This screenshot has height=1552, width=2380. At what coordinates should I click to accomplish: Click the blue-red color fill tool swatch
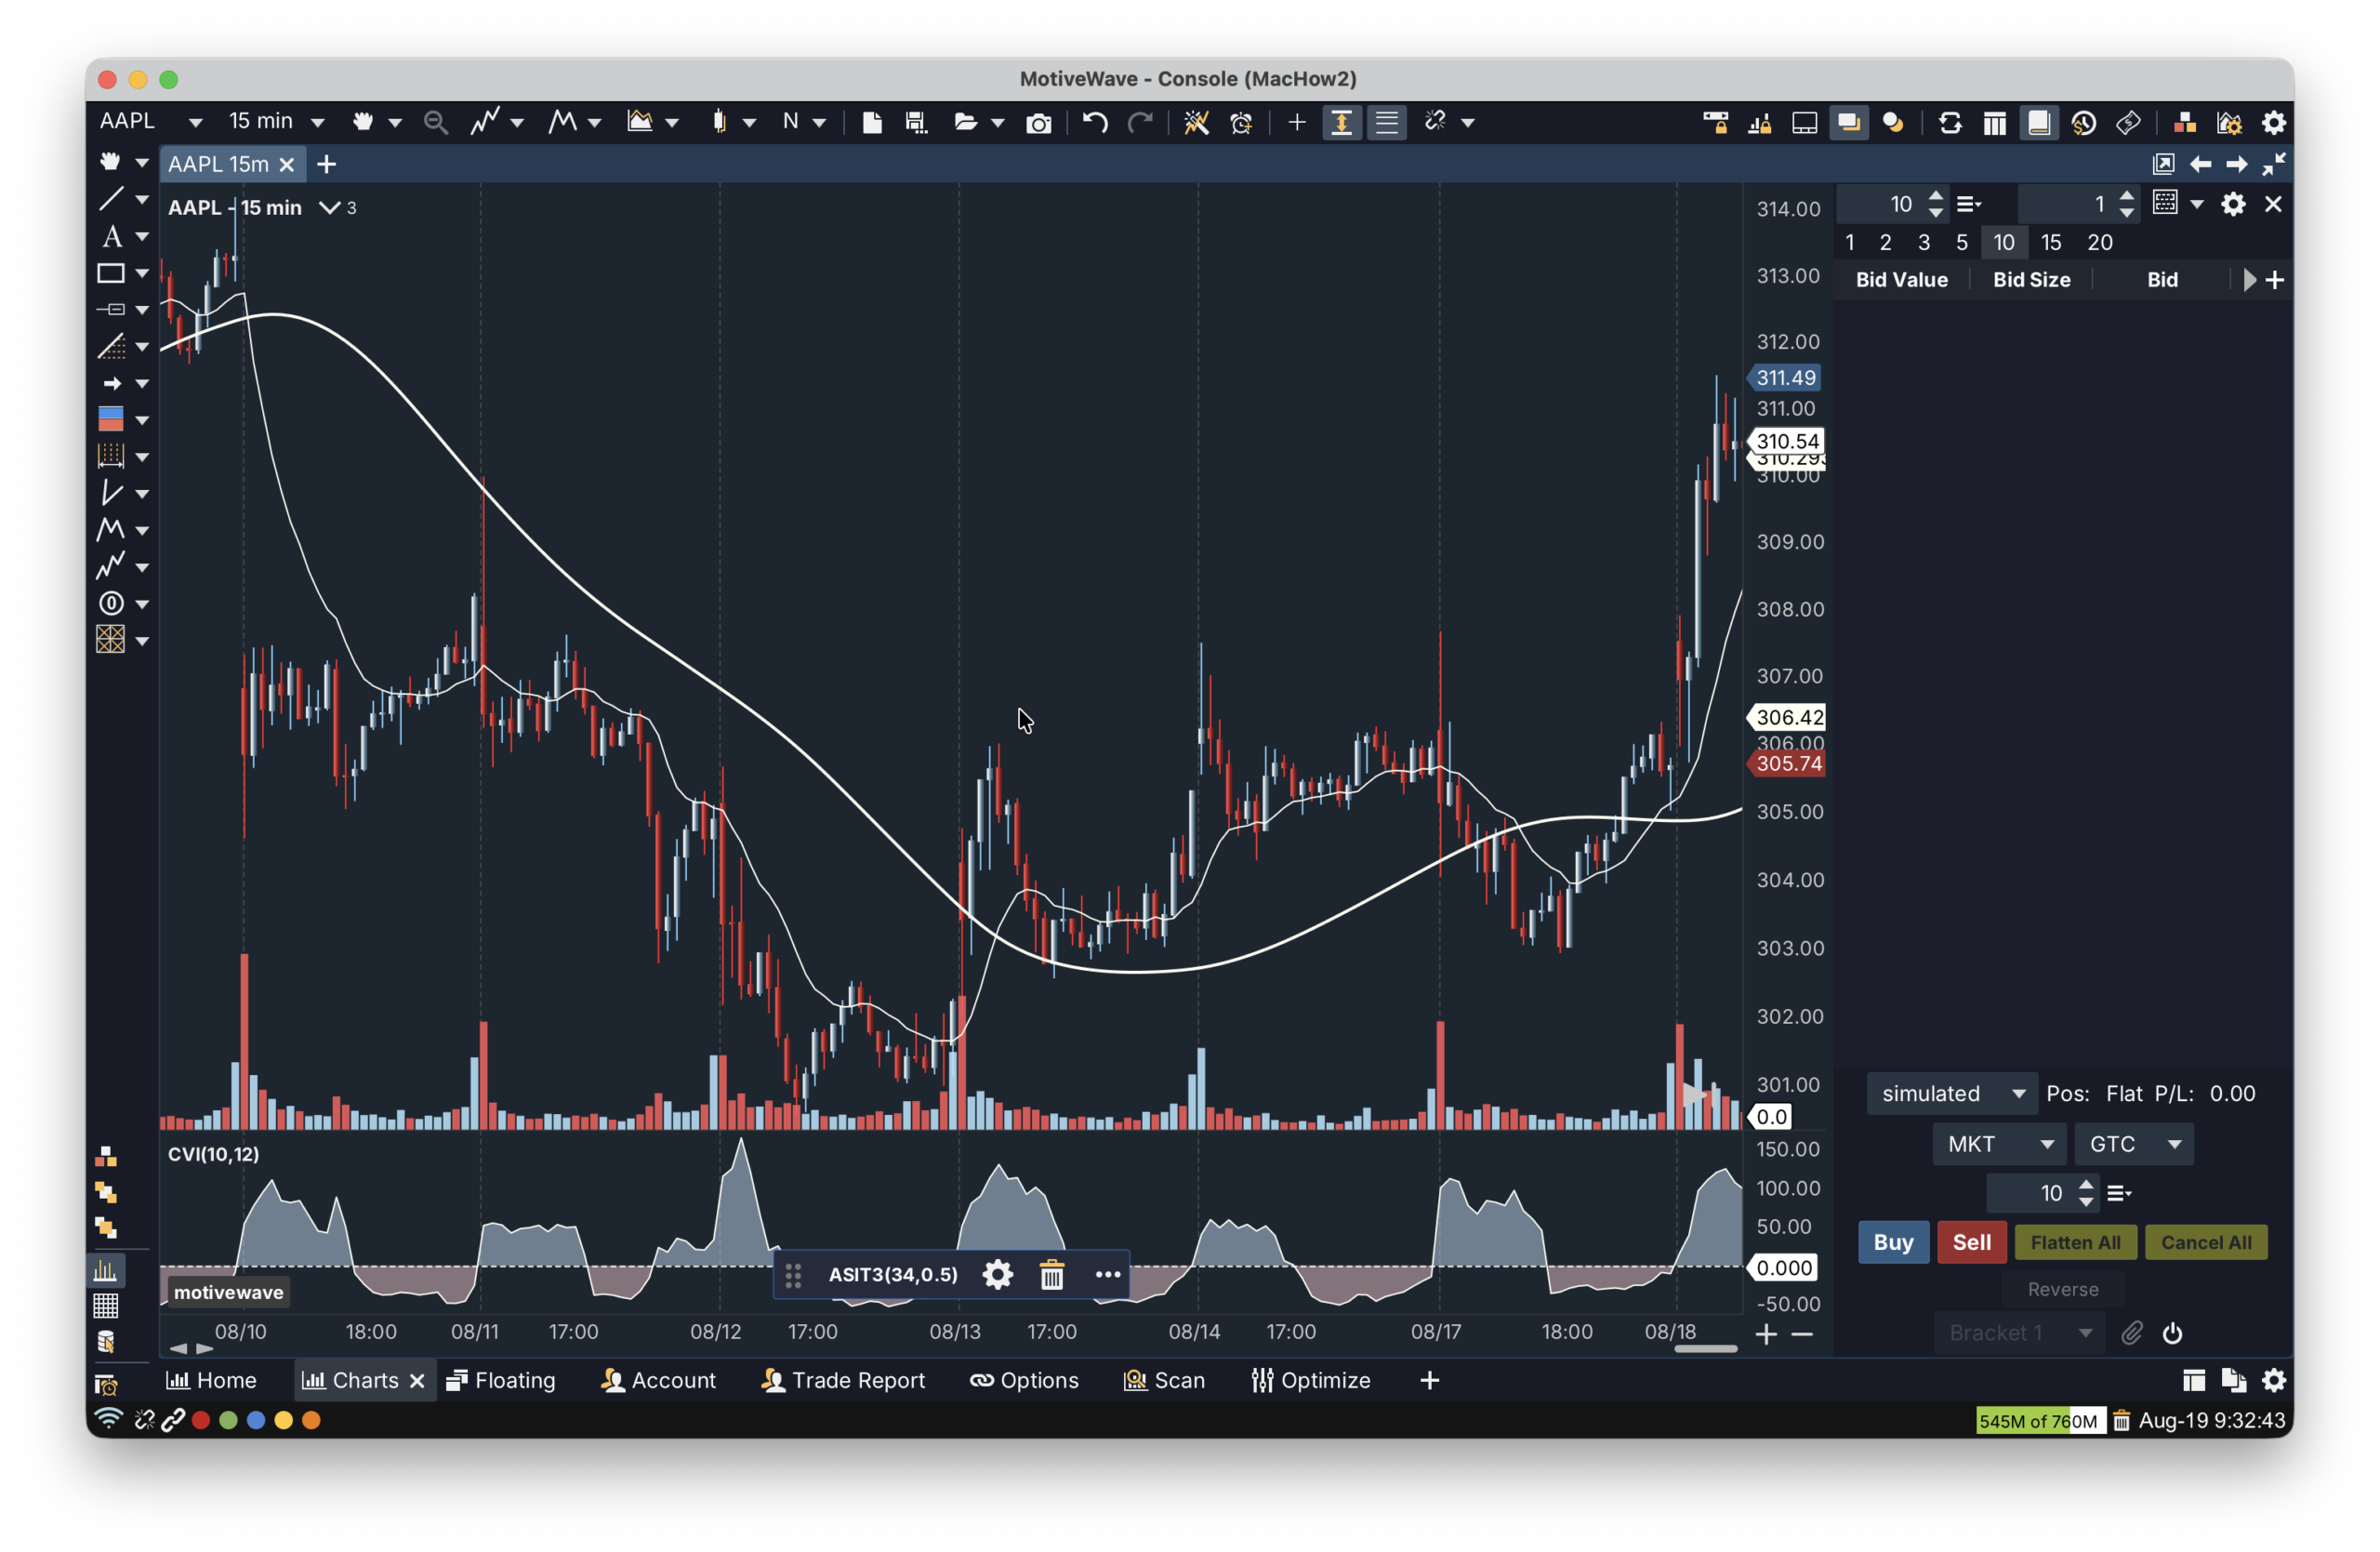click(111, 419)
